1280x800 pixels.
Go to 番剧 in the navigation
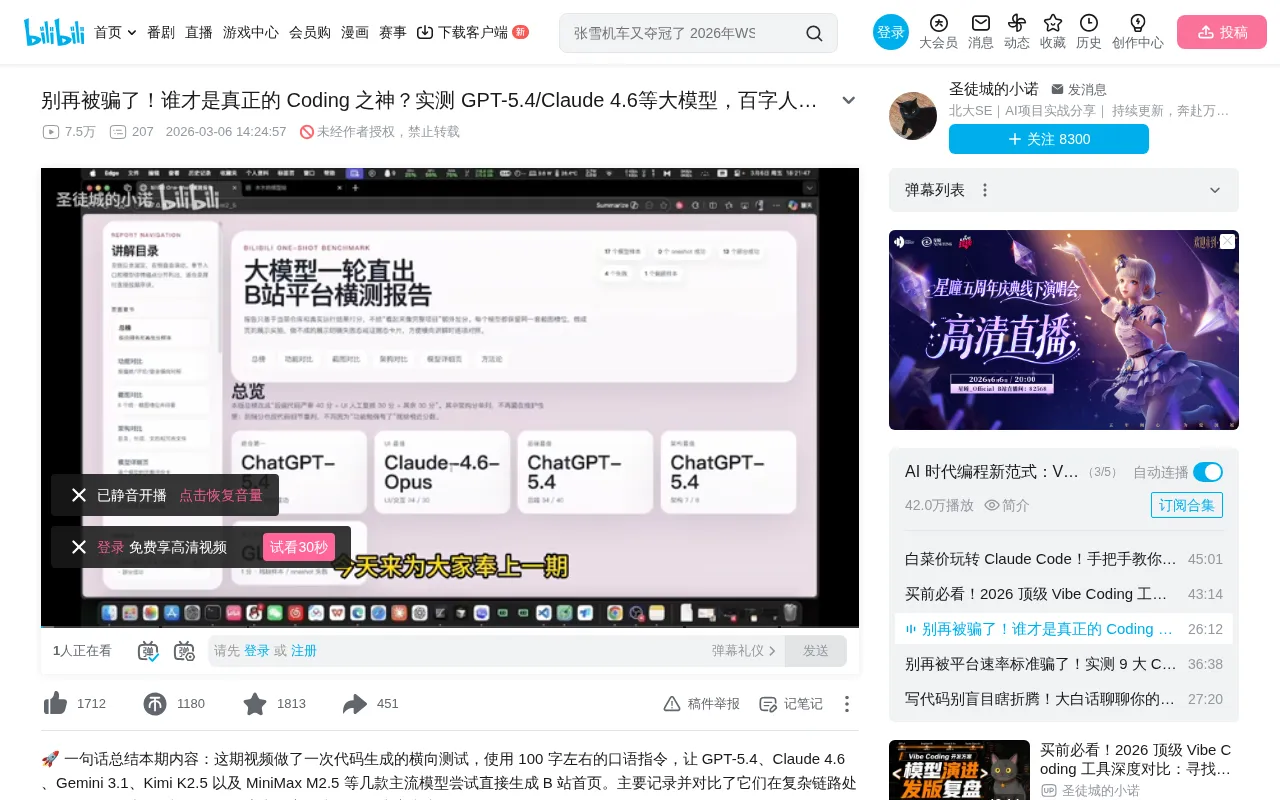161,32
